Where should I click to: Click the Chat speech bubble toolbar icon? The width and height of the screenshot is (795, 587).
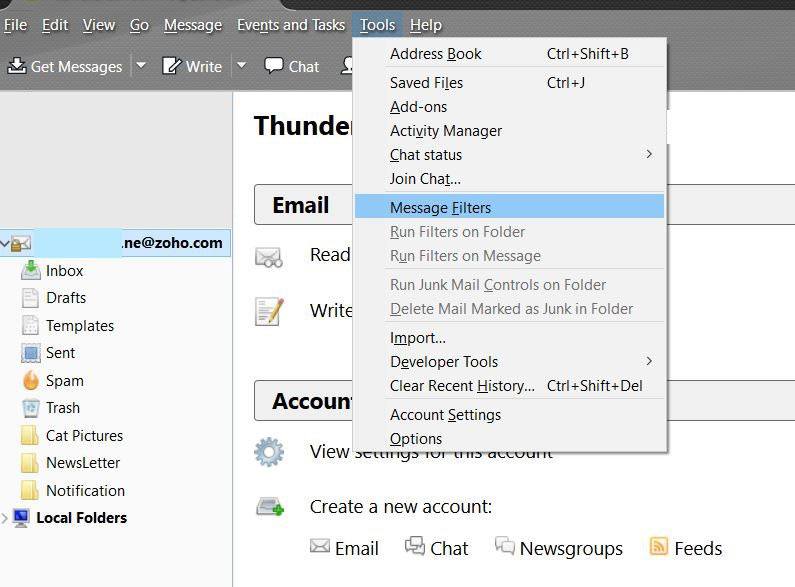(x=274, y=66)
